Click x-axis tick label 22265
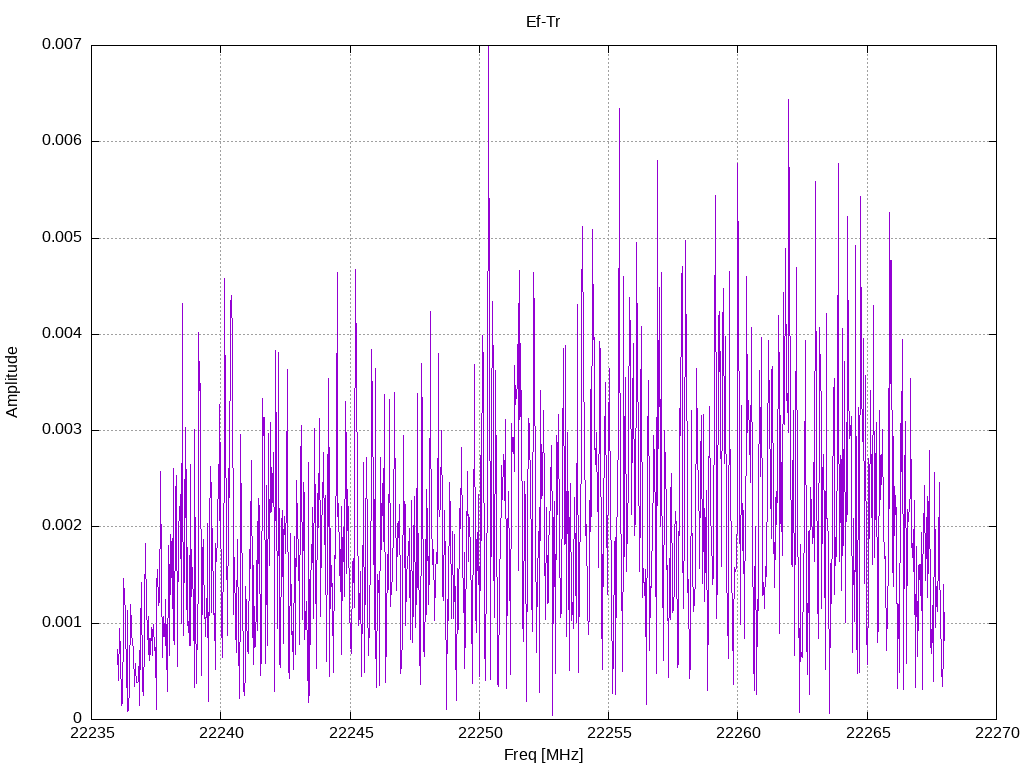Screen dimensions: 1024x768 click(x=867, y=733)
